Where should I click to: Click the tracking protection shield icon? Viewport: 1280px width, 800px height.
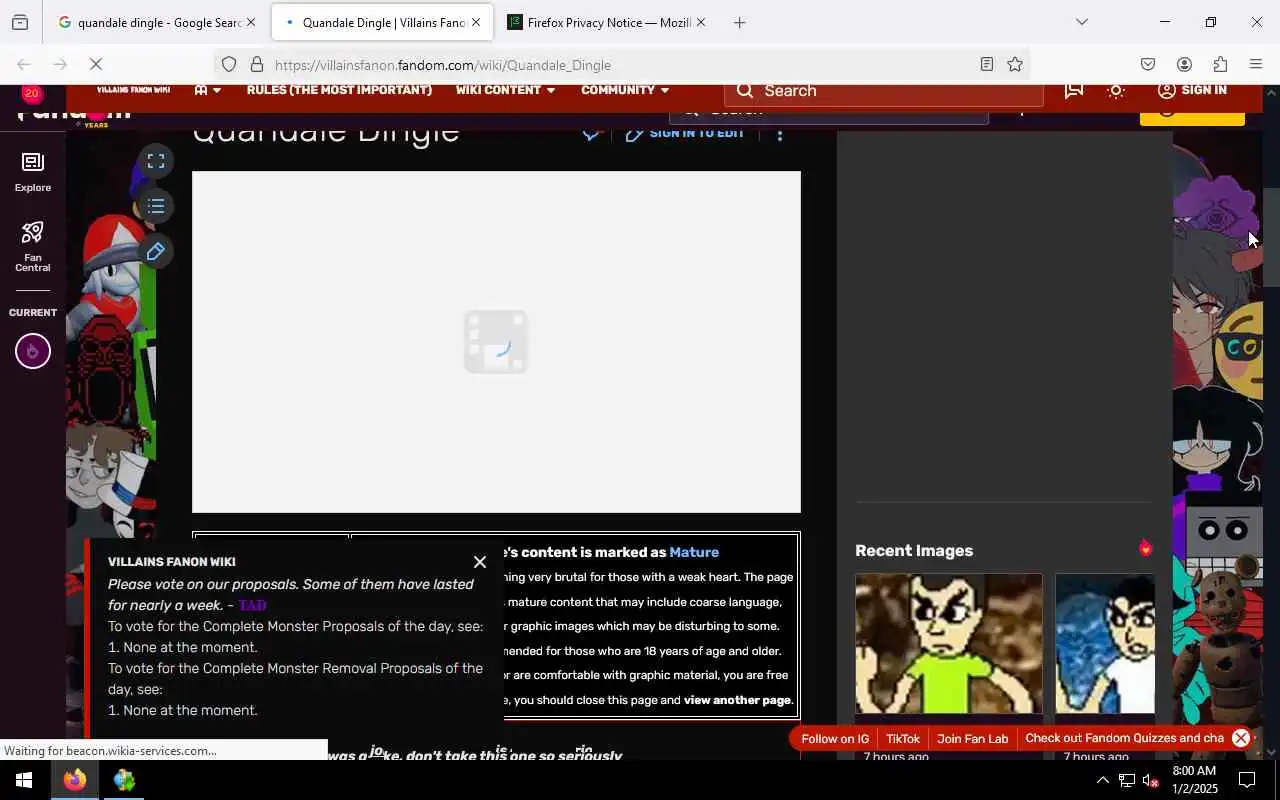click(229, 65)
